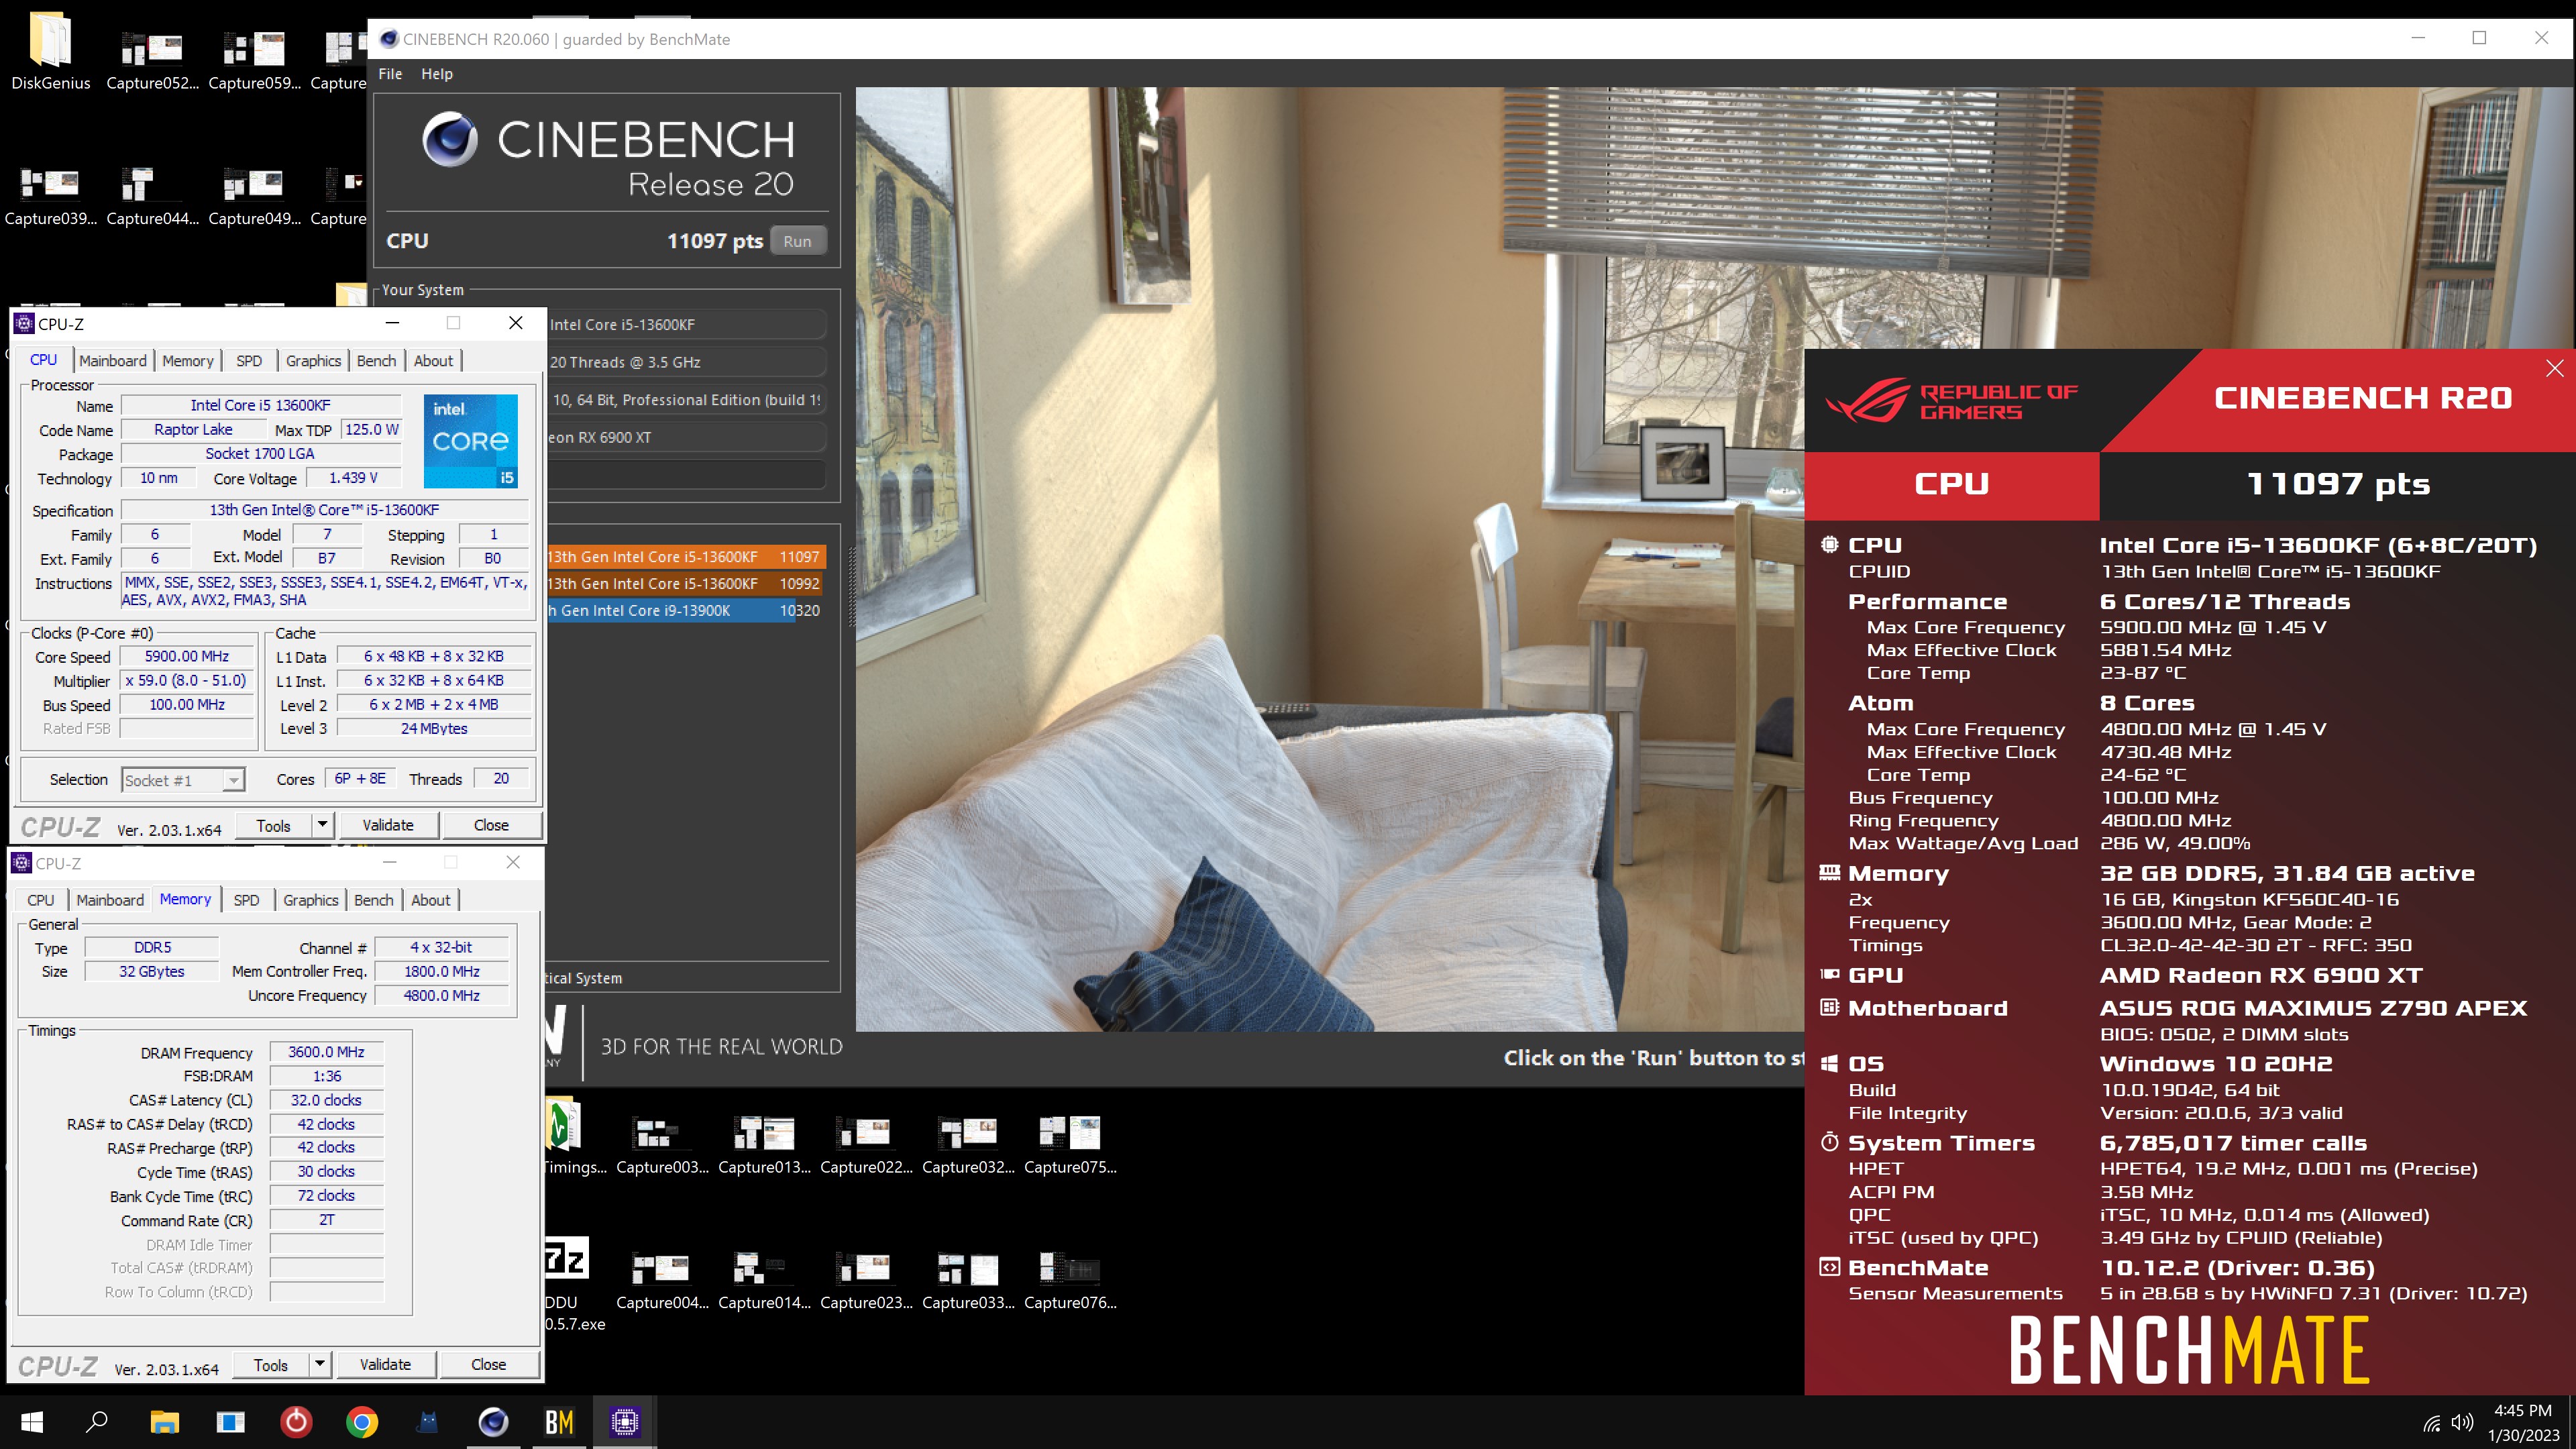Open the DDU 7z archive on desktop
The height and width of the screenshot is (1449, 2576).
[x=570, y=1284]
